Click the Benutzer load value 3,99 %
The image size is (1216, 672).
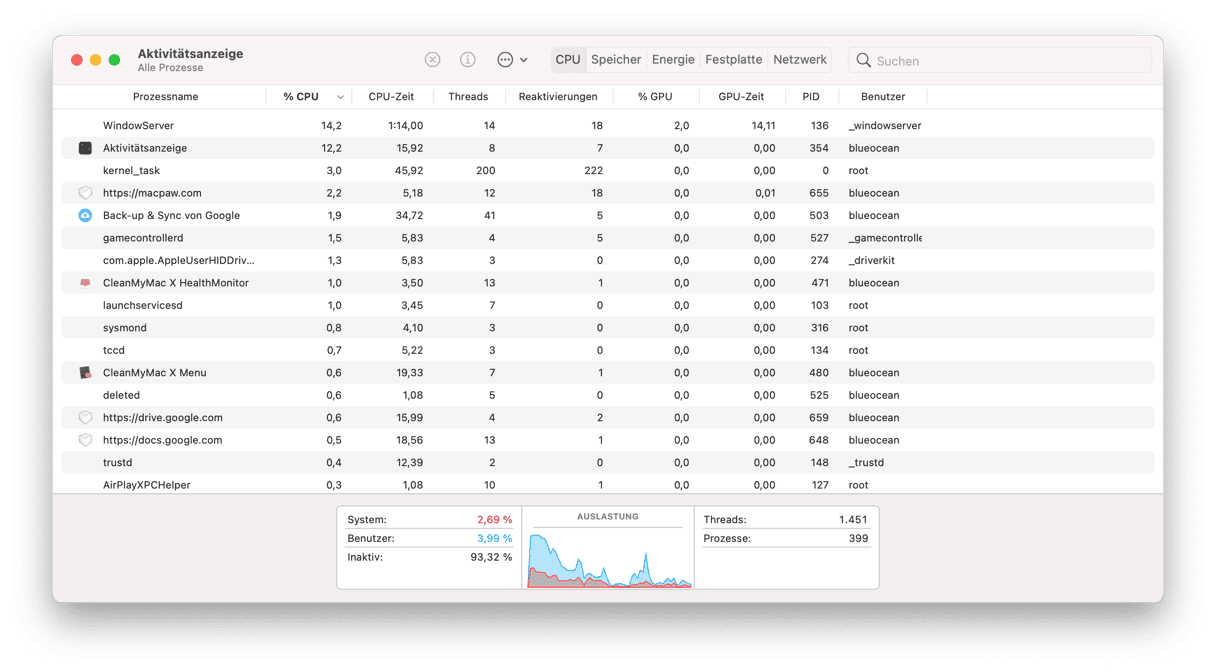click(494, 539)
